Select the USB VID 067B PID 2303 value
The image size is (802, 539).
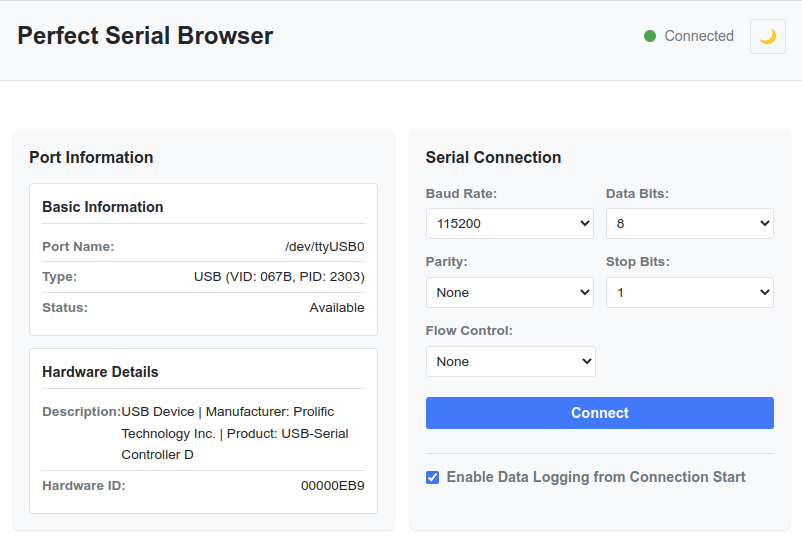(279, 277)
